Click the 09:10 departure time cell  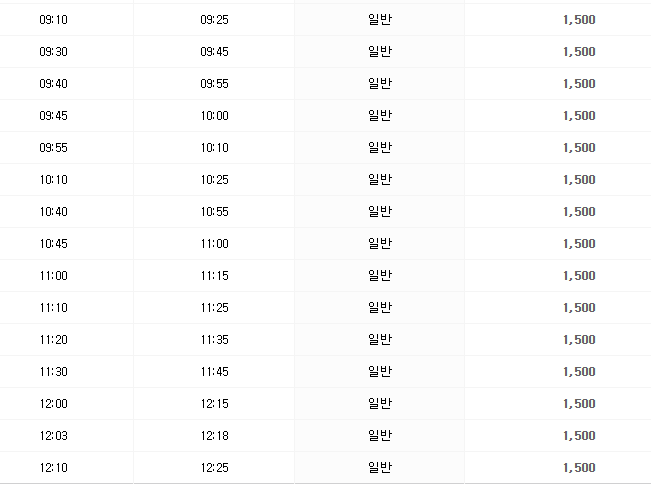pos(53,20)
